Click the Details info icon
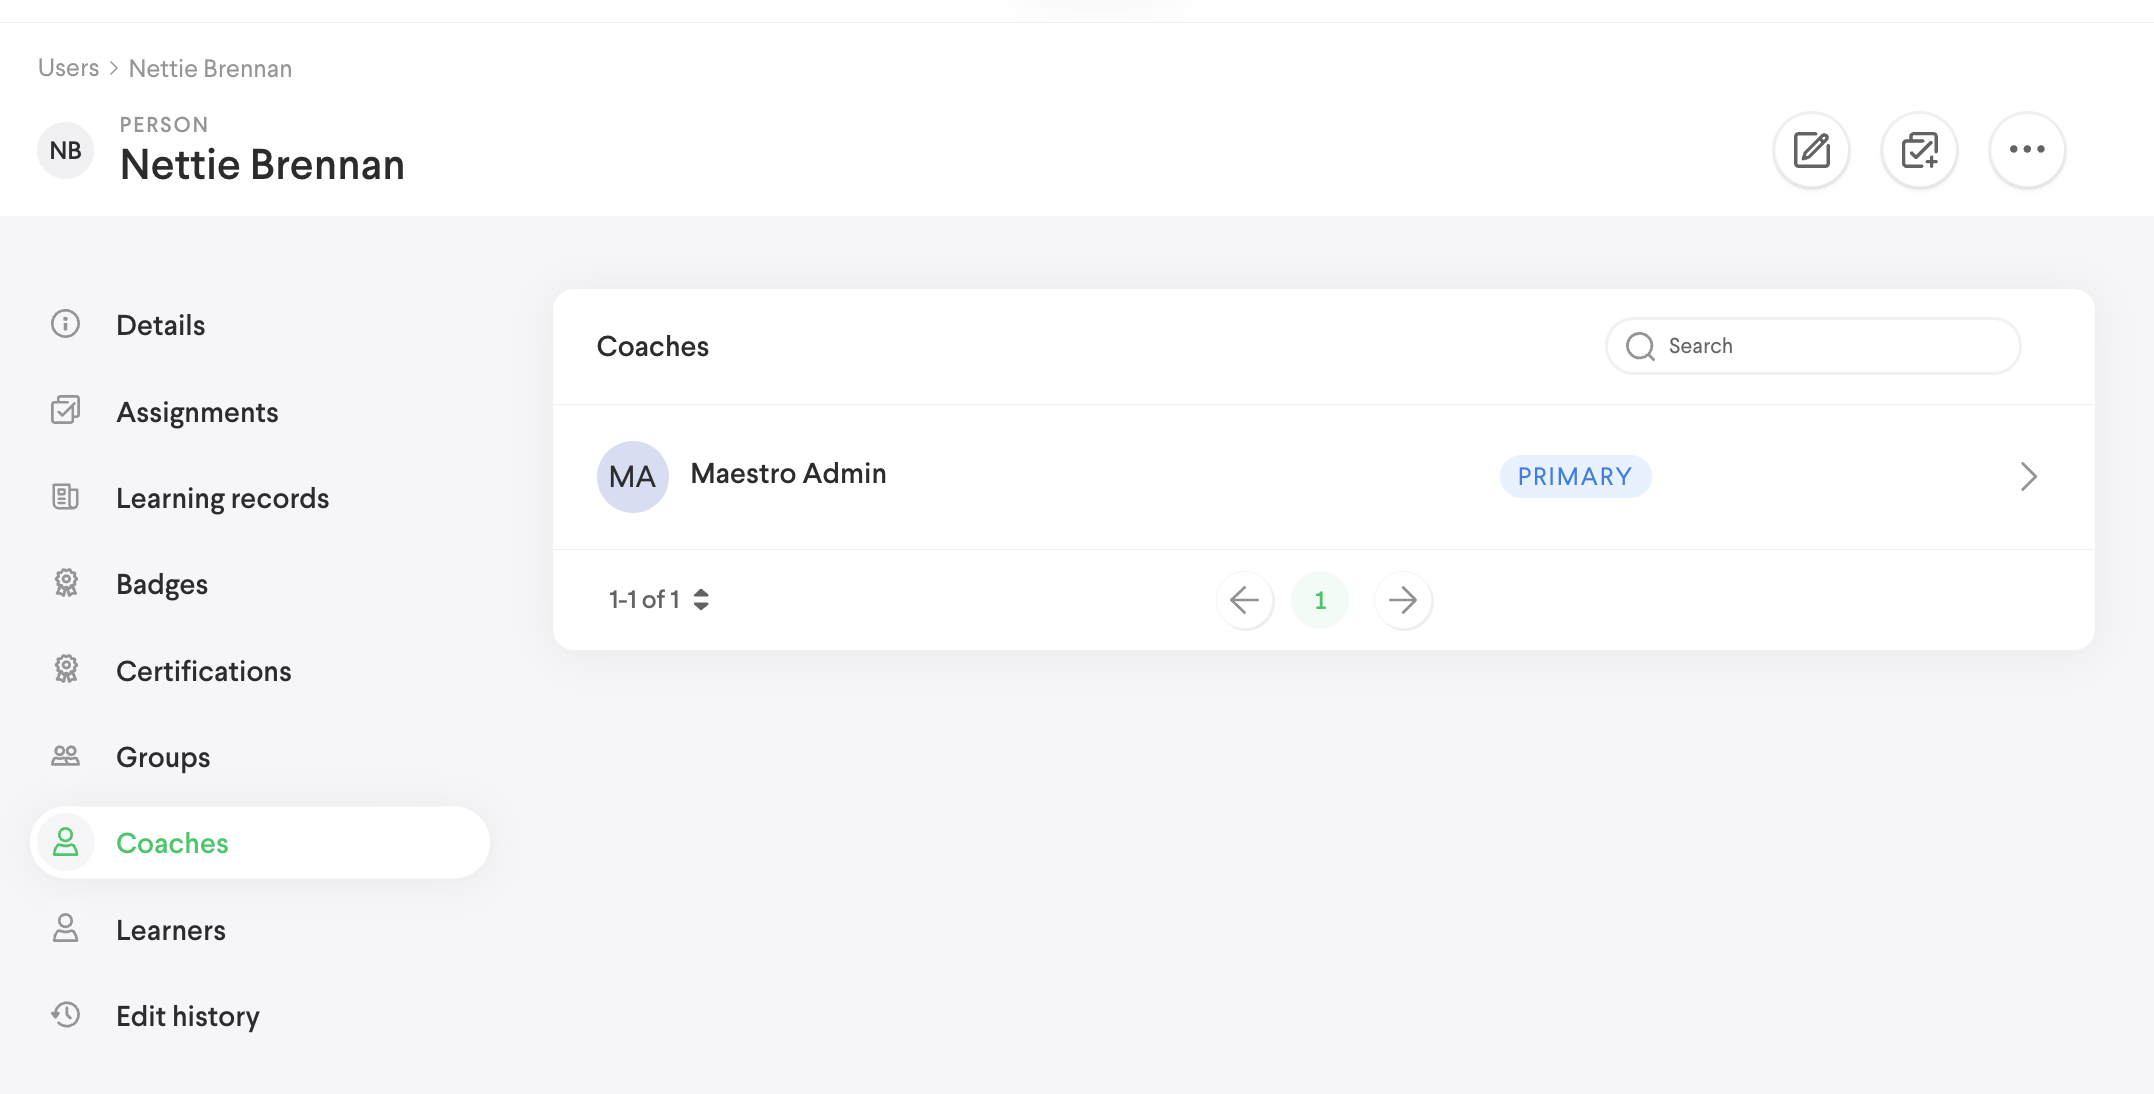2154x1094 pixels. click(65, 324)
